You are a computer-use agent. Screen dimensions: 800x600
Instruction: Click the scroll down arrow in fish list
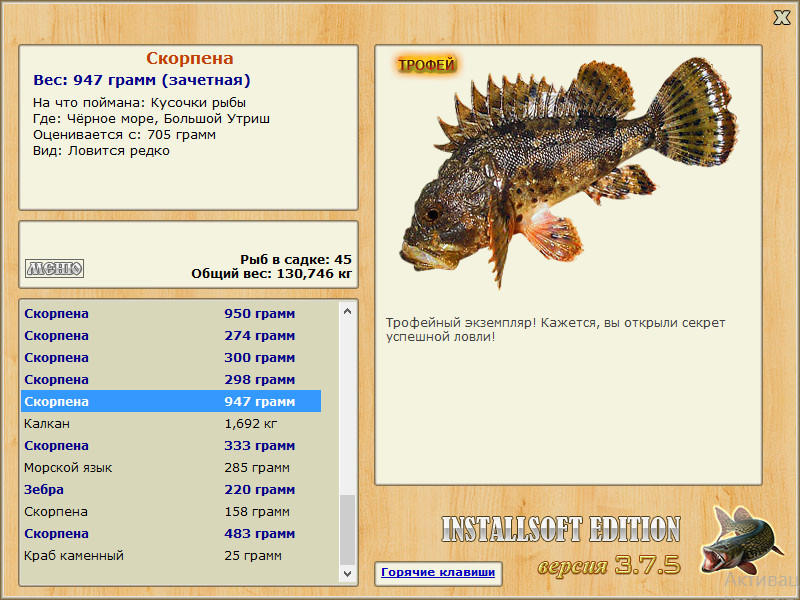pos(347,573)
